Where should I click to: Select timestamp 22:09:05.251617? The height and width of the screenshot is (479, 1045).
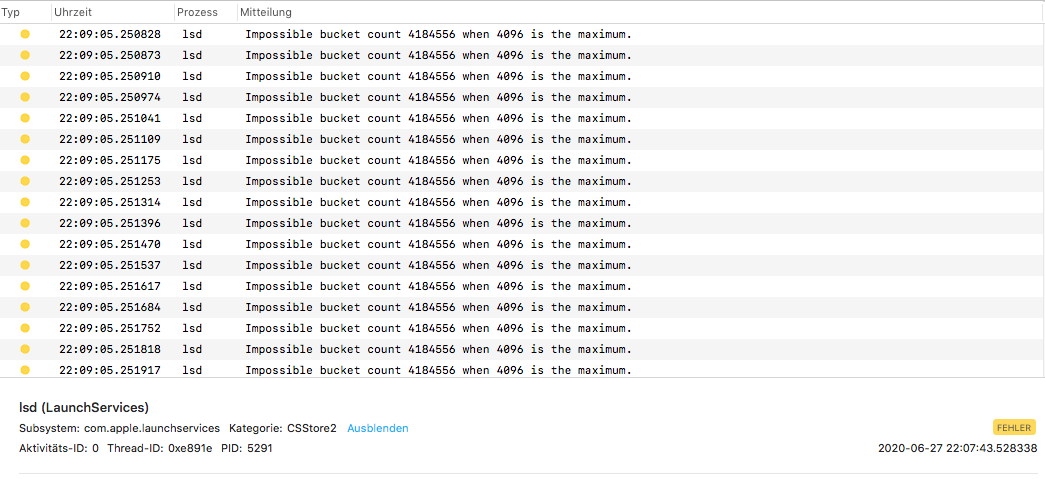click(x=109, y=286)
